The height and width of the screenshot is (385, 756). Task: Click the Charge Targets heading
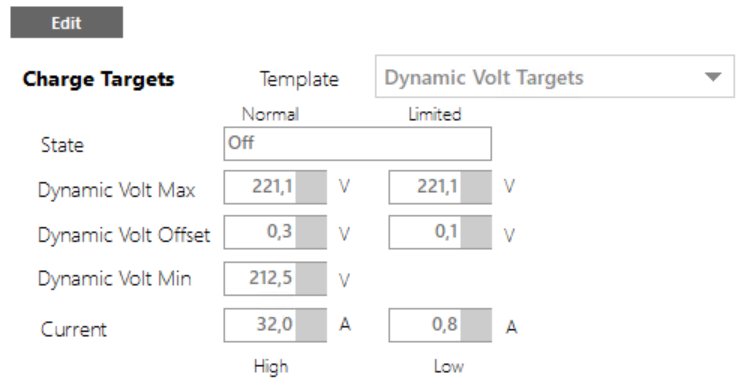[98, 80]
